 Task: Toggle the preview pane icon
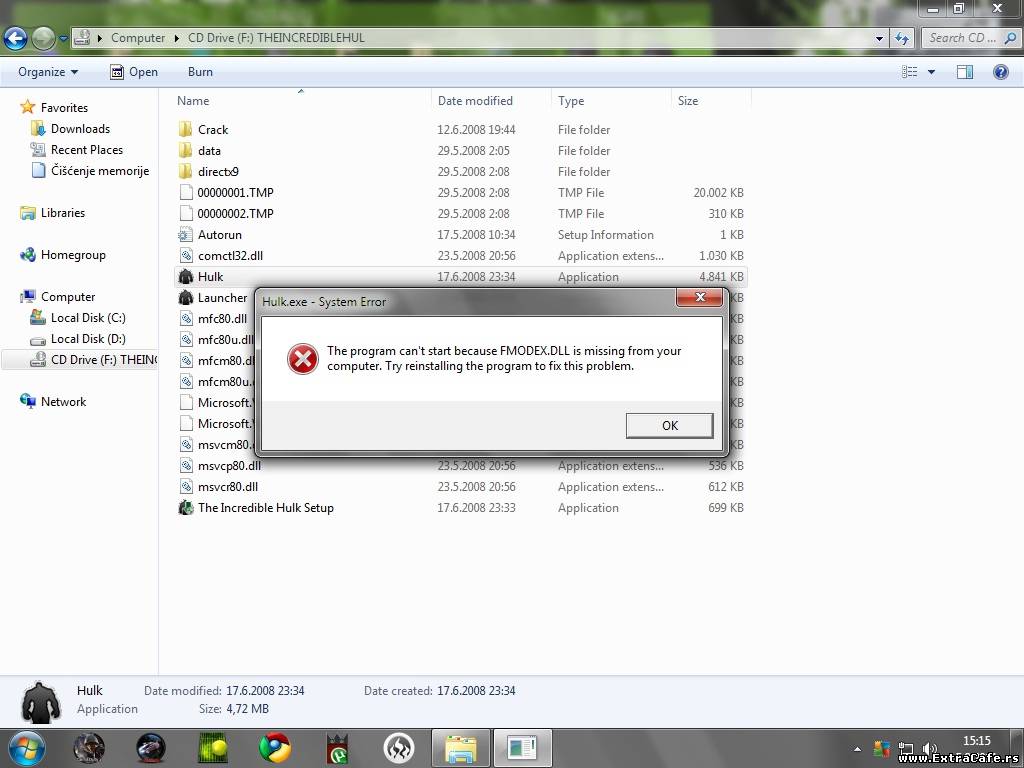click(965, 72)
